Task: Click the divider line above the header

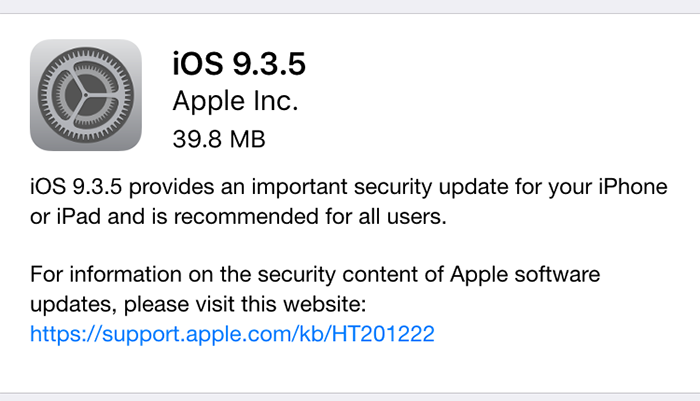Action: [350, 14]
